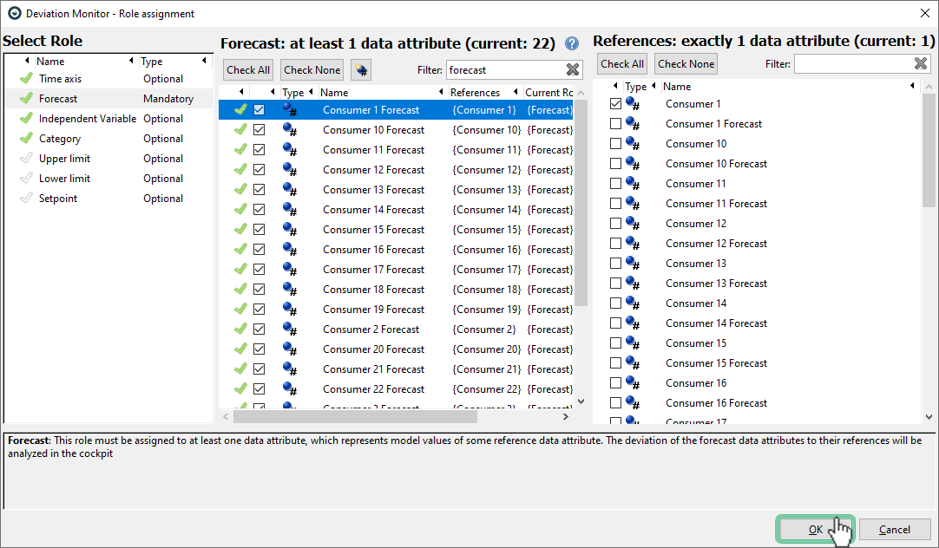Click Check None in the Forecast panel

coord(311,70)
